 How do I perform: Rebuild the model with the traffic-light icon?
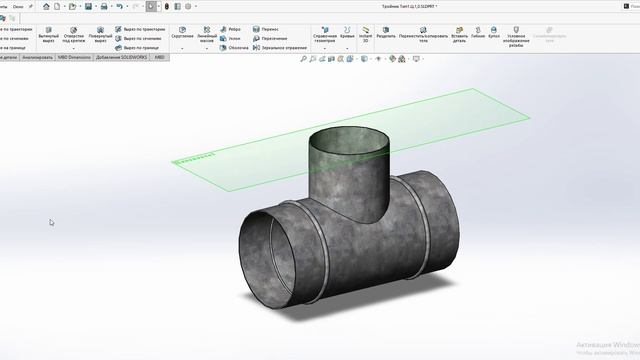pos(167,6)
